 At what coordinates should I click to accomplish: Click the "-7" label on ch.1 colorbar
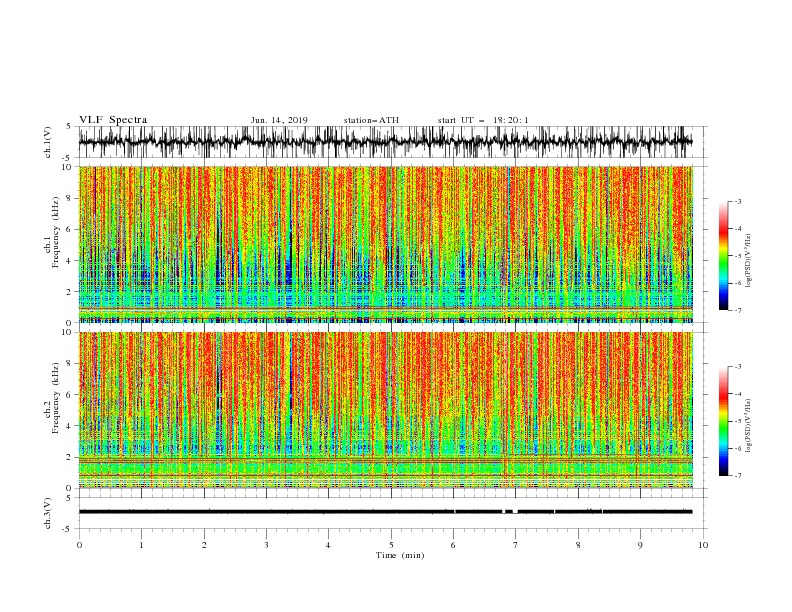click(x=738, y=310)
